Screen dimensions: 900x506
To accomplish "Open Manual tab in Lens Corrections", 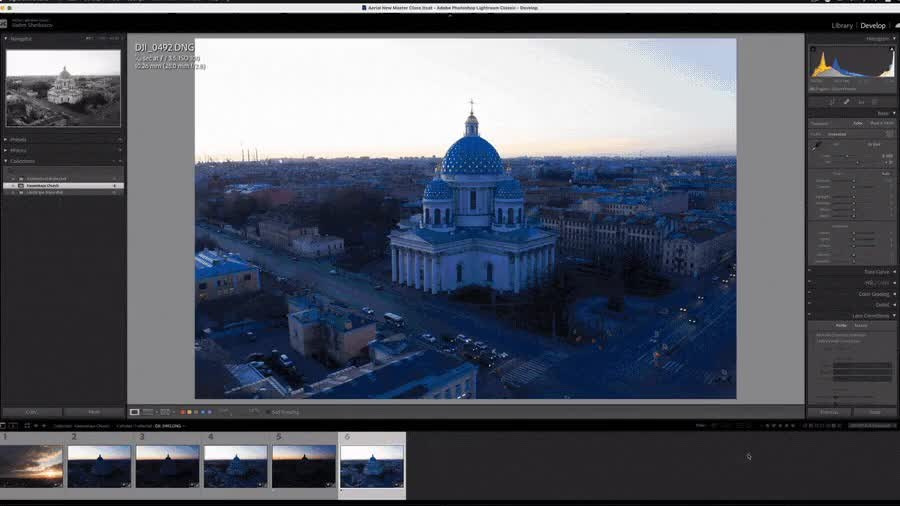I will click(x=860, y=325).
